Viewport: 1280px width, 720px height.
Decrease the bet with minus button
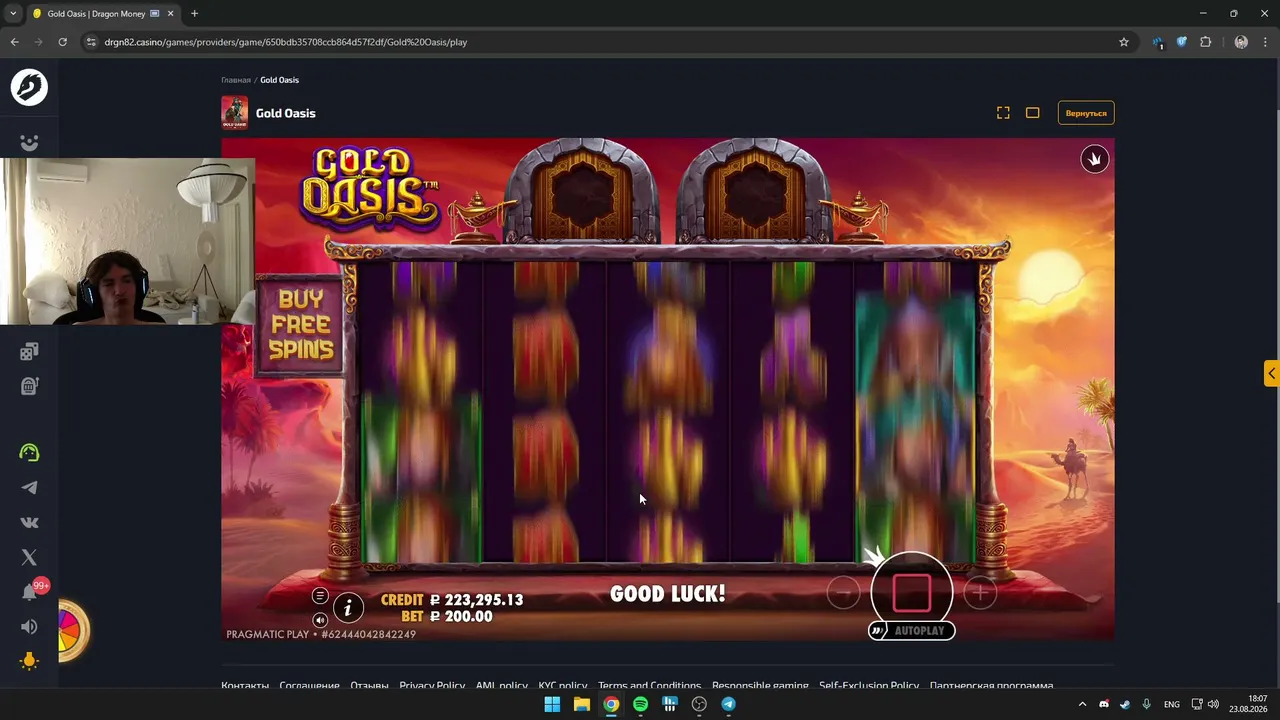[x=843, y=593]
